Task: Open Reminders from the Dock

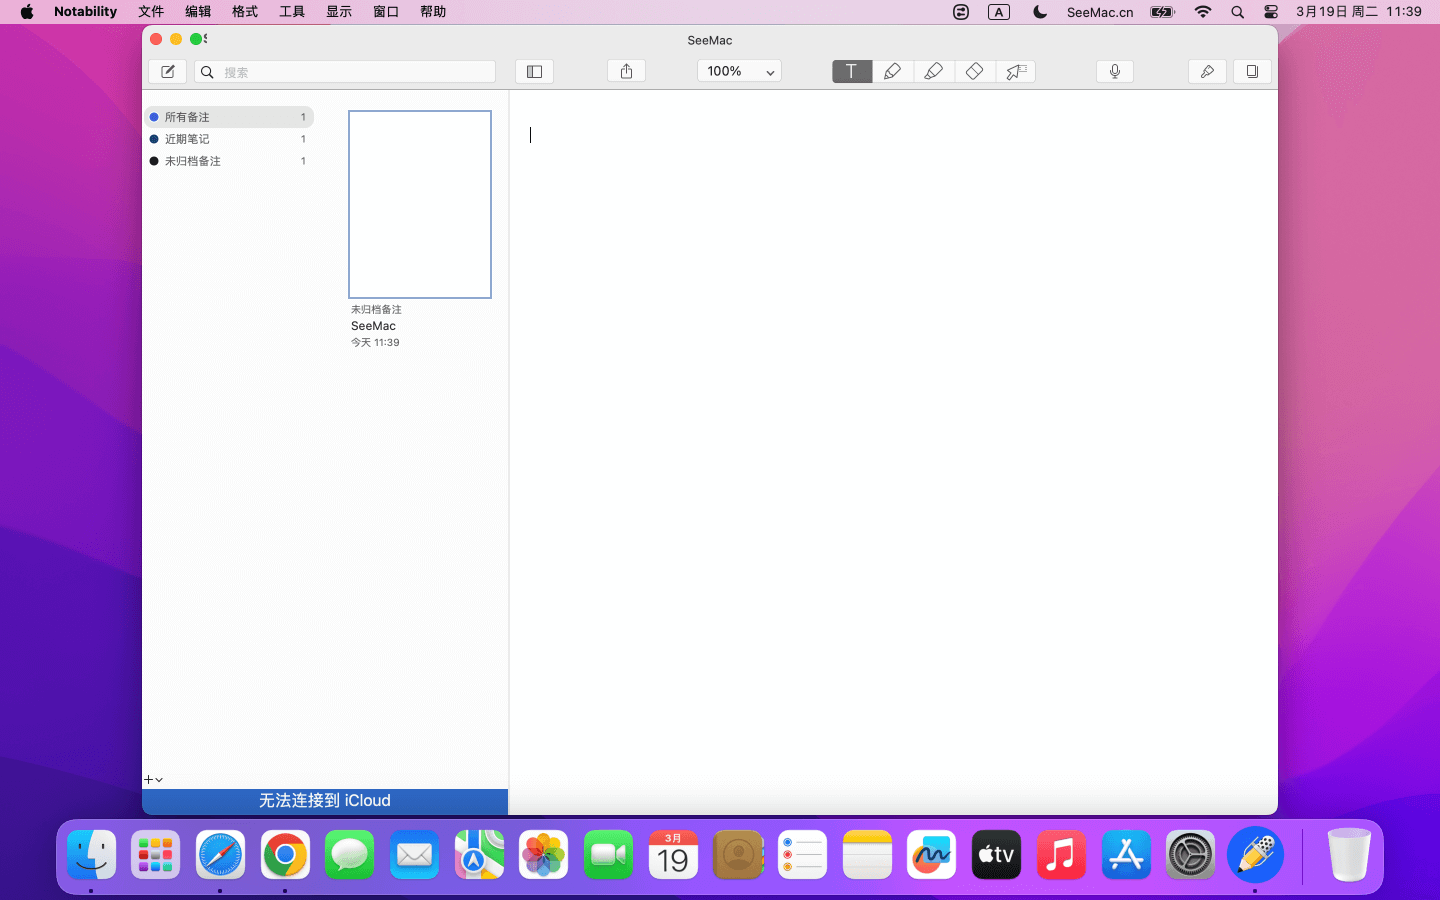Action: pyautogui.click(x=802, y=855)
